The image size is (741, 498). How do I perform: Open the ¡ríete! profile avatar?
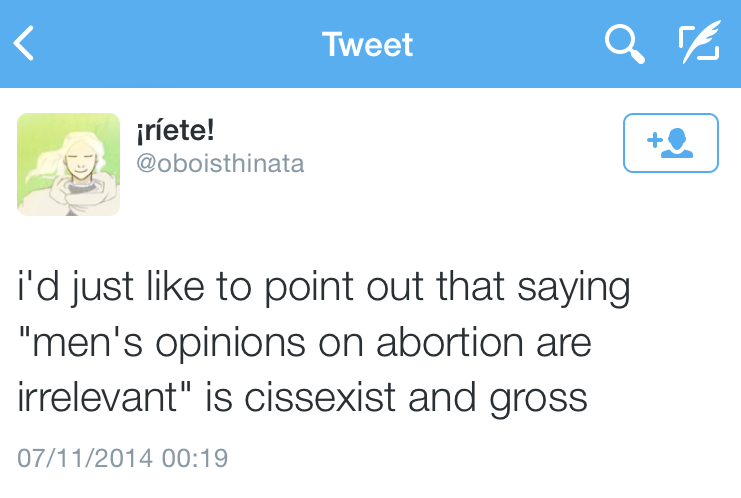tap(68, 165)
